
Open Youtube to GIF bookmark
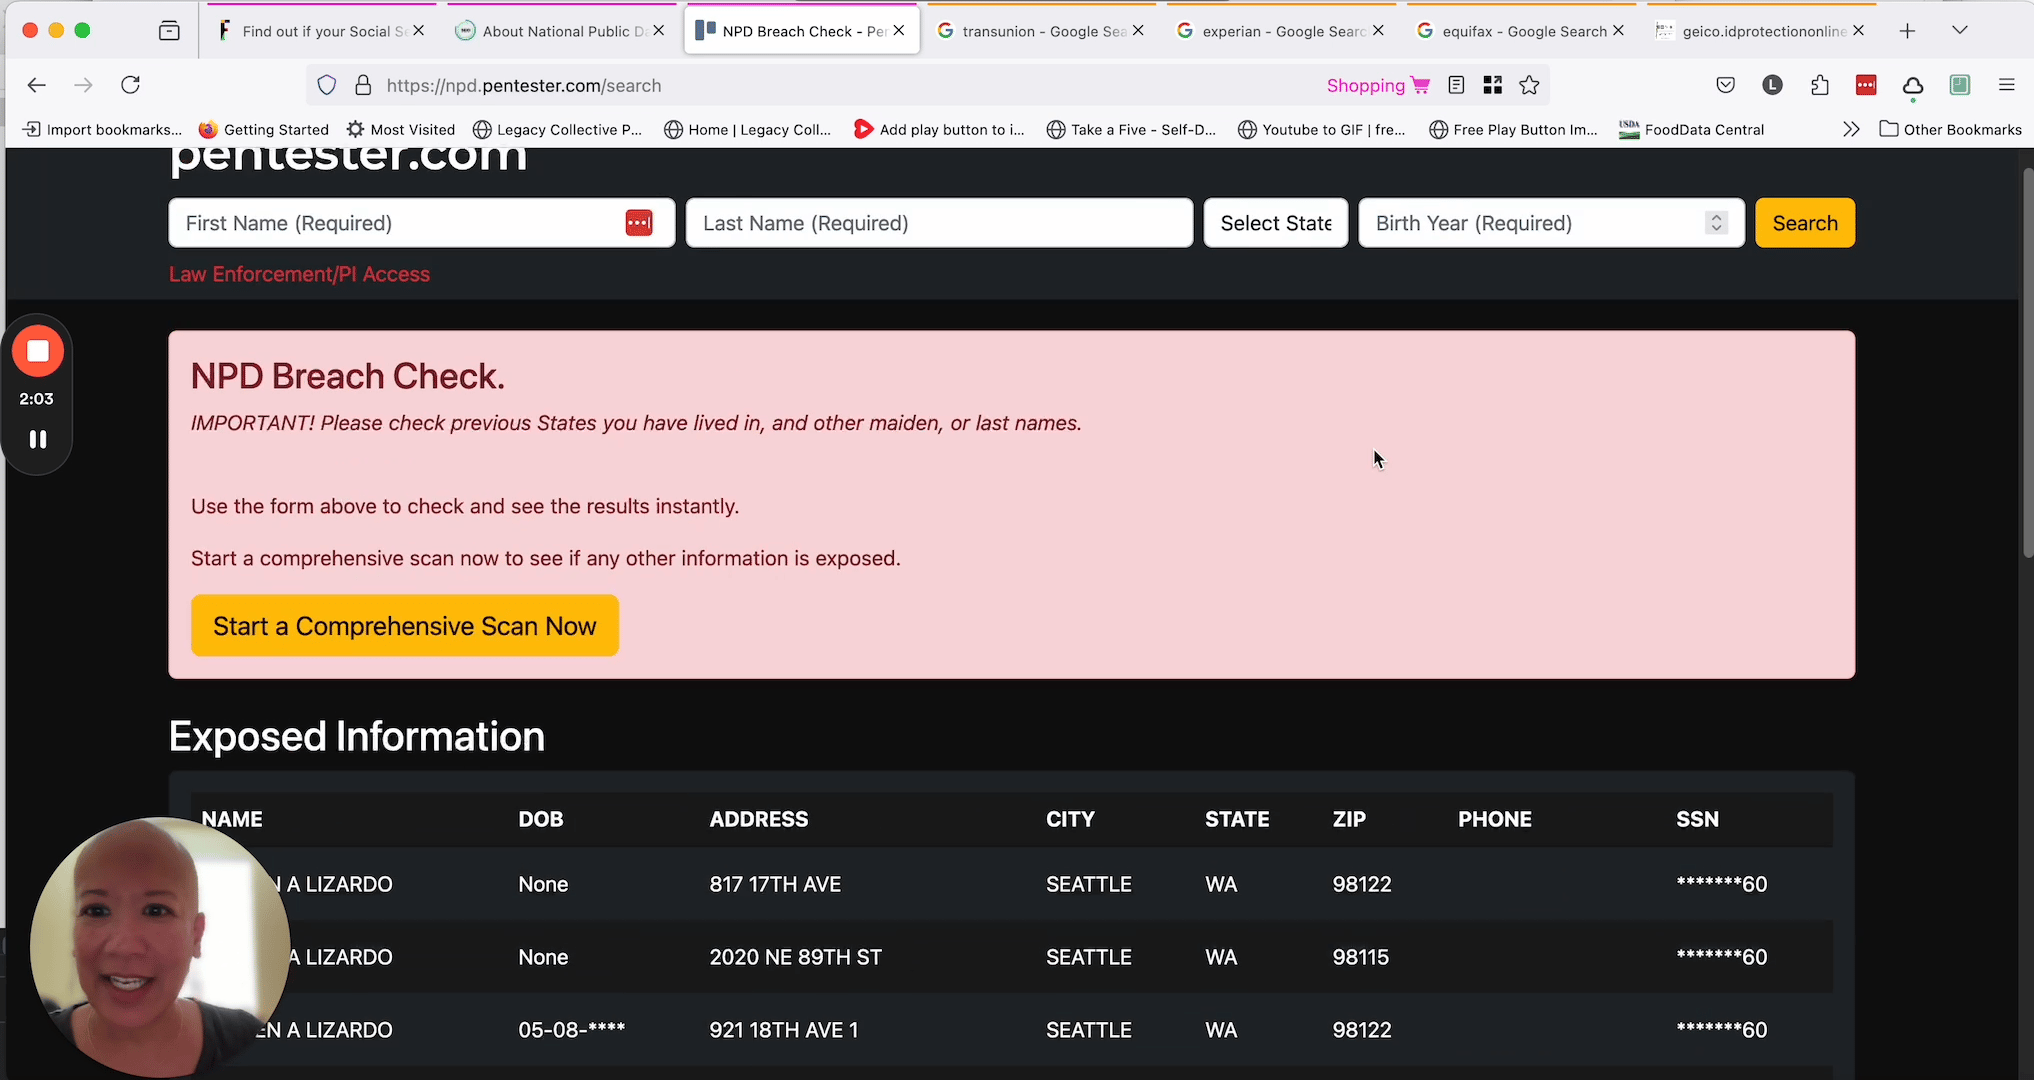click(1322, 129)
